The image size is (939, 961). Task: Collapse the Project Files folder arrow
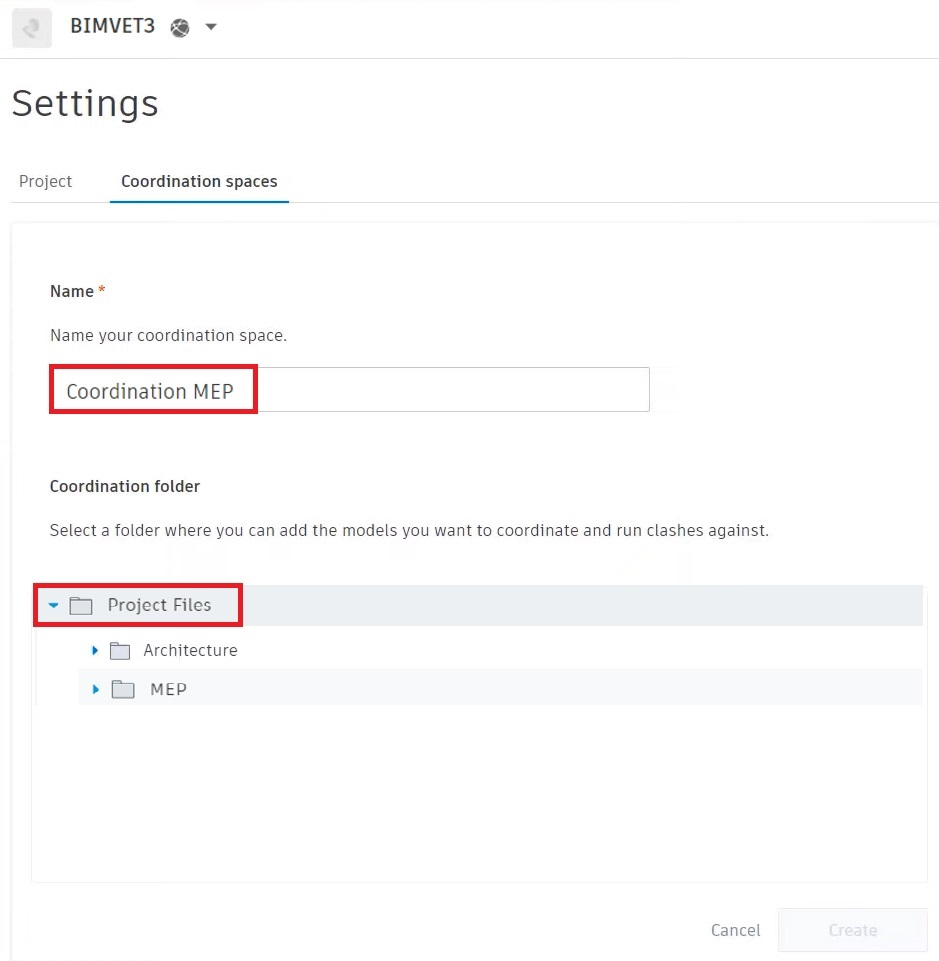[53, 605]
